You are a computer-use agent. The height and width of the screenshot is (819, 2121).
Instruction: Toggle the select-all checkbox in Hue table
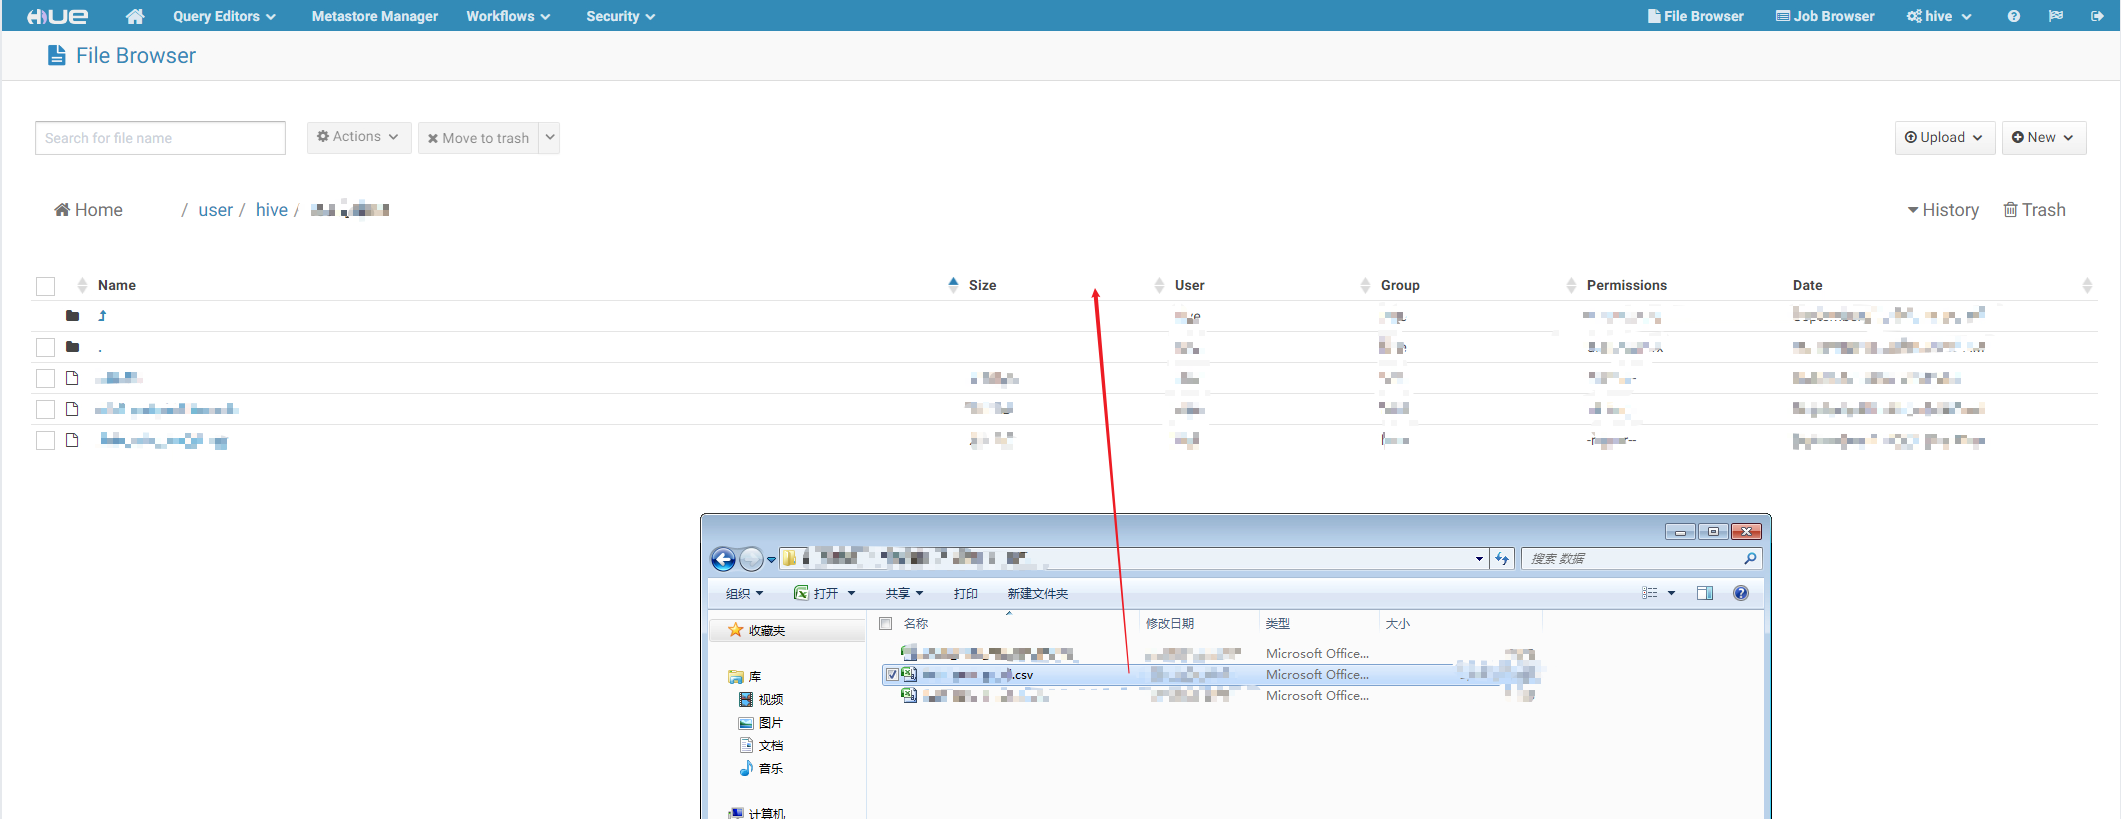(x=45, y=286)
